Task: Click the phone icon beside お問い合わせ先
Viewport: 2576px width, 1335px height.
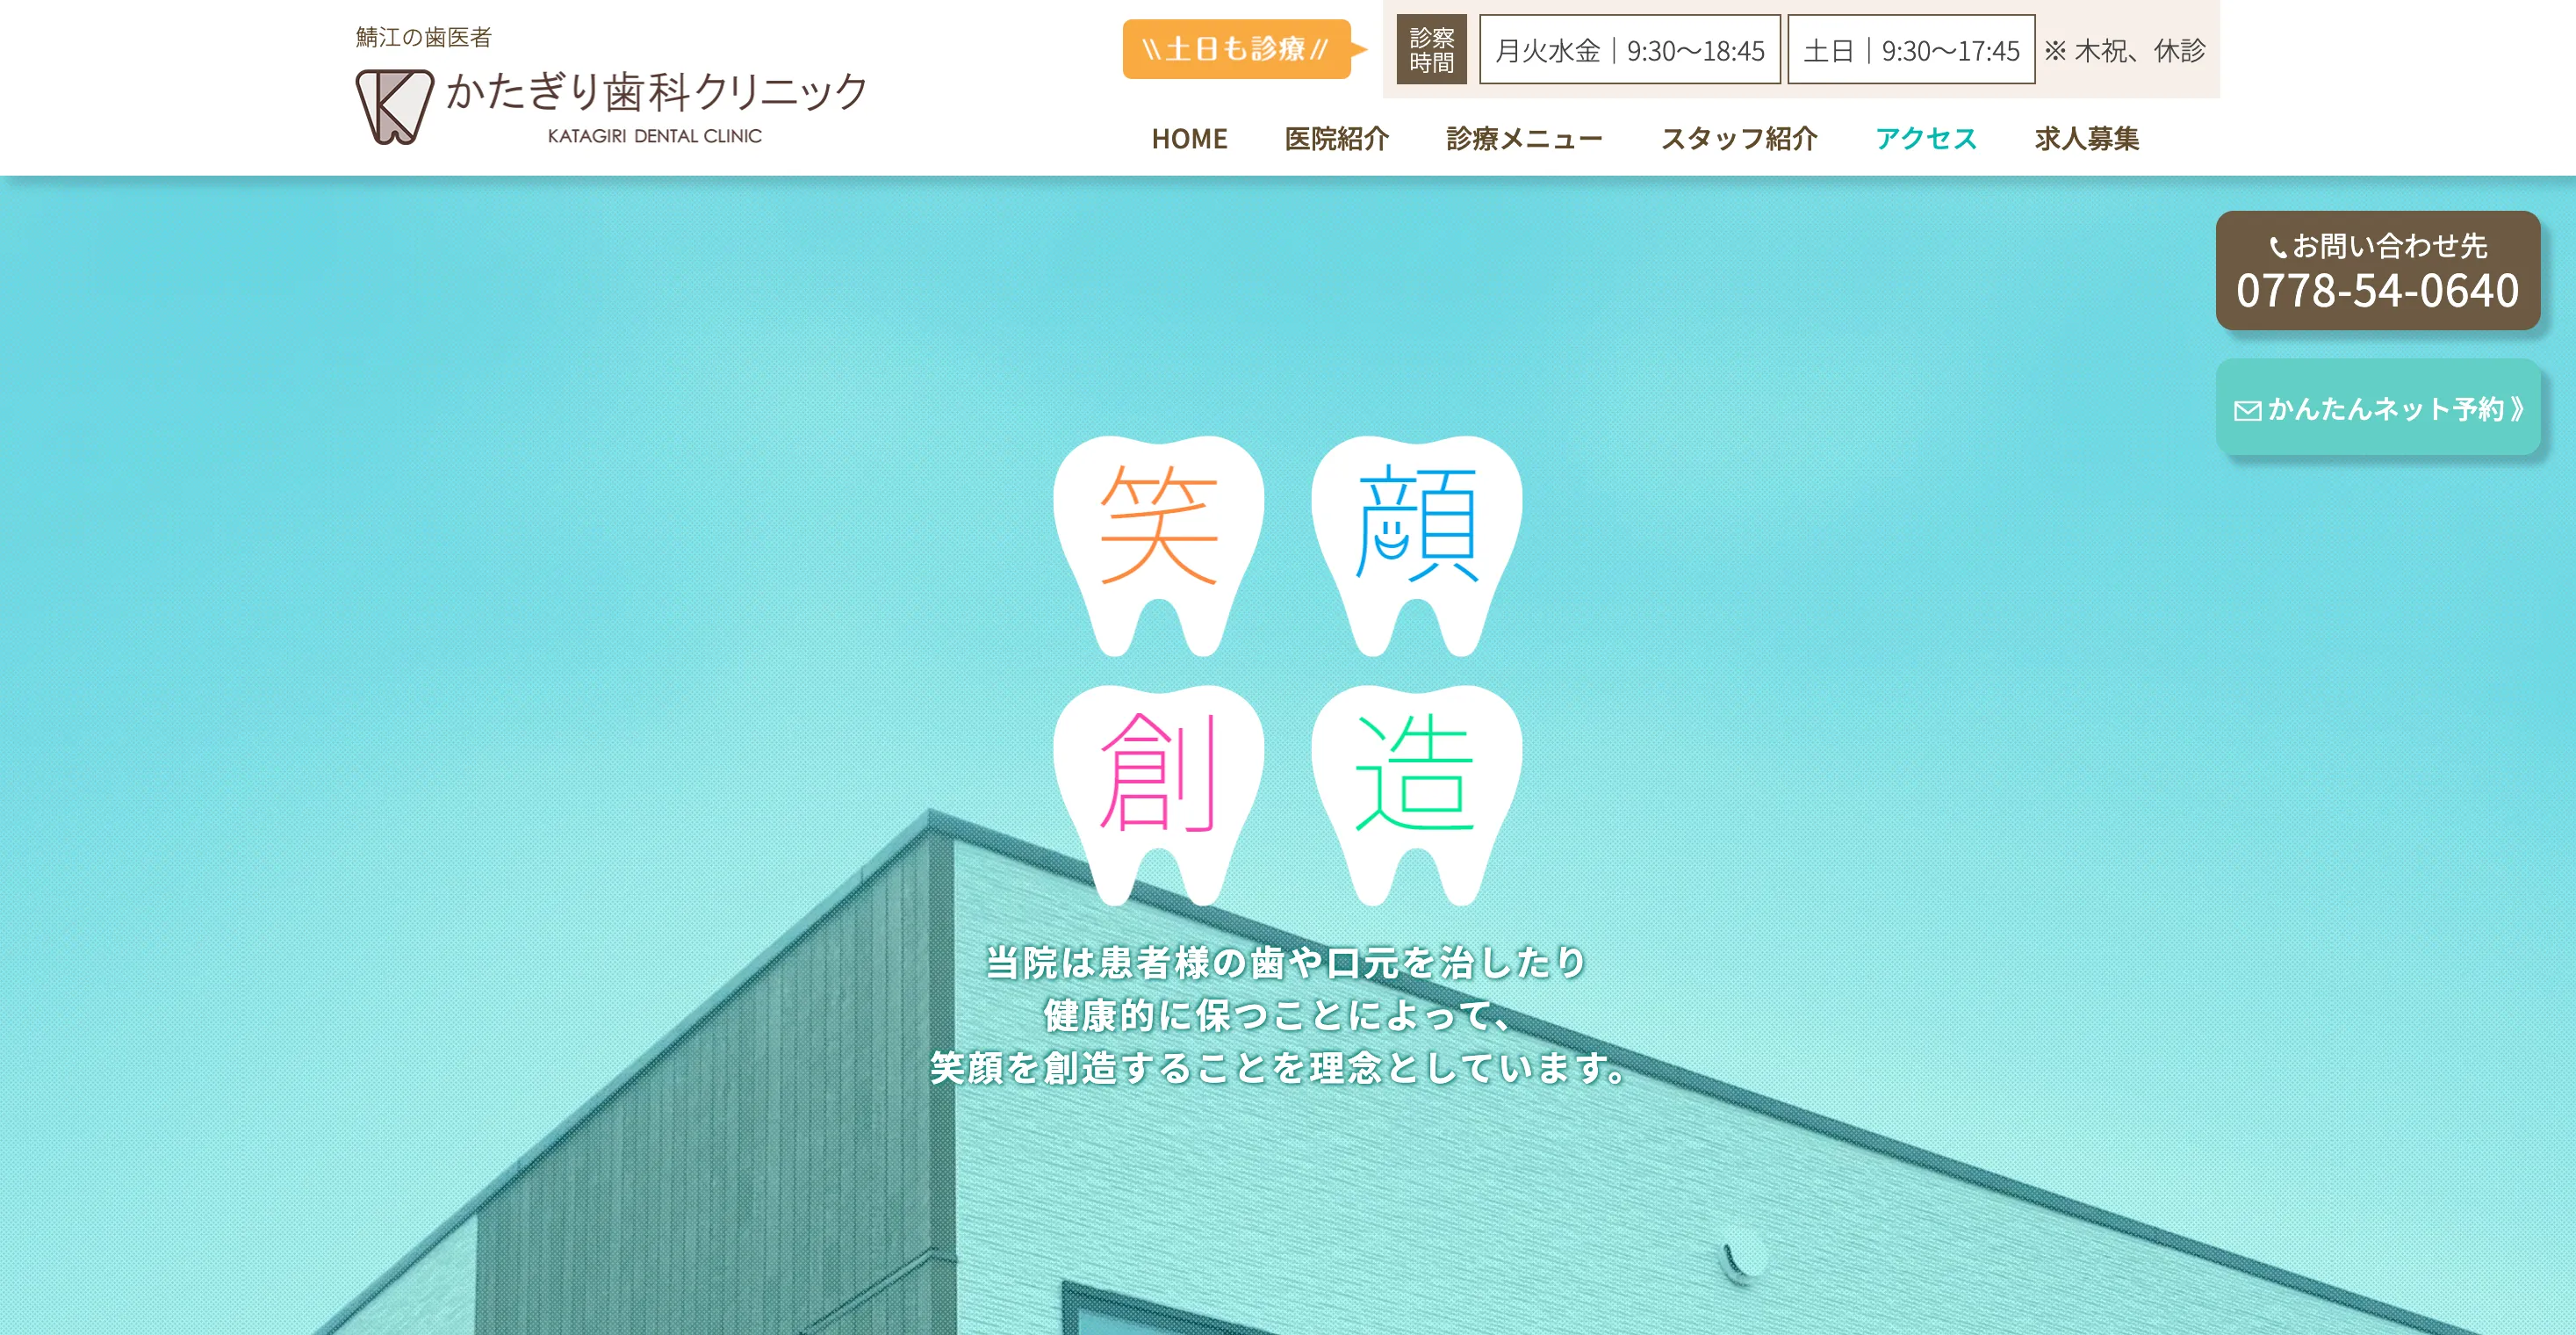Action: (x=2278, y=247)
